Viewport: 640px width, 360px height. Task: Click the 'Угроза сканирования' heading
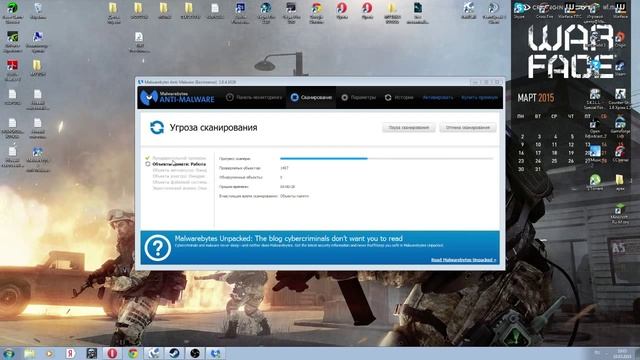(x=213, y=127)
